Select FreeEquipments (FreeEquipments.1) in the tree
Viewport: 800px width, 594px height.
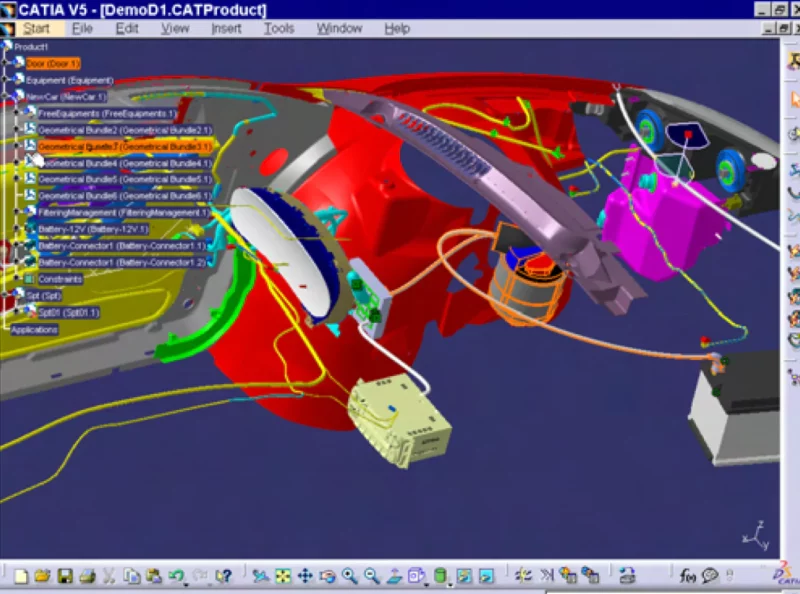click(107, 114)
